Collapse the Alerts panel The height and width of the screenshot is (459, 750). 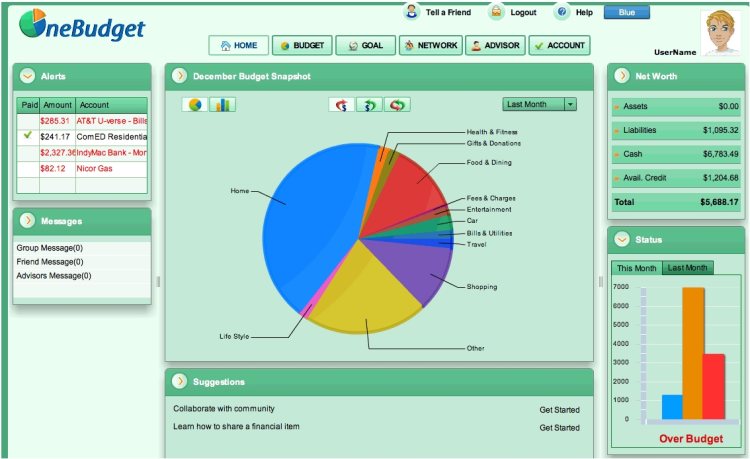pos(27,76)
